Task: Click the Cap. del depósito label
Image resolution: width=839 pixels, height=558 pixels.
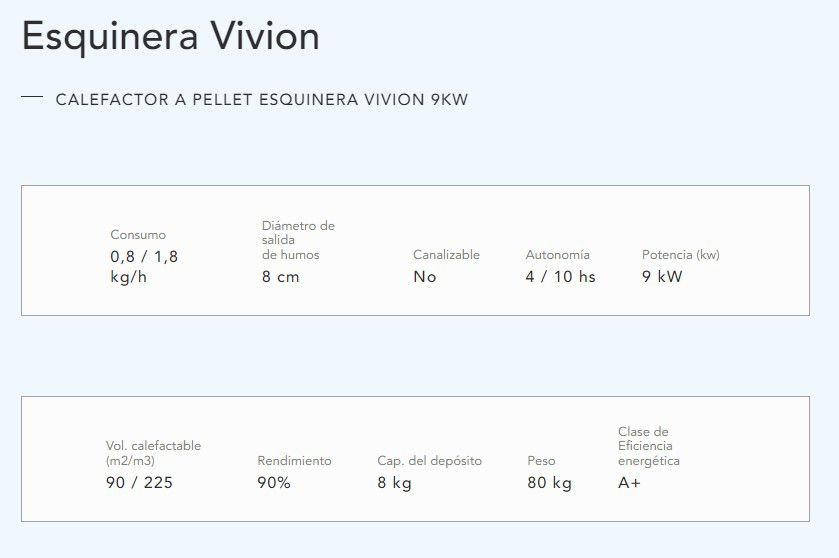Action: (x=430, y=461)
